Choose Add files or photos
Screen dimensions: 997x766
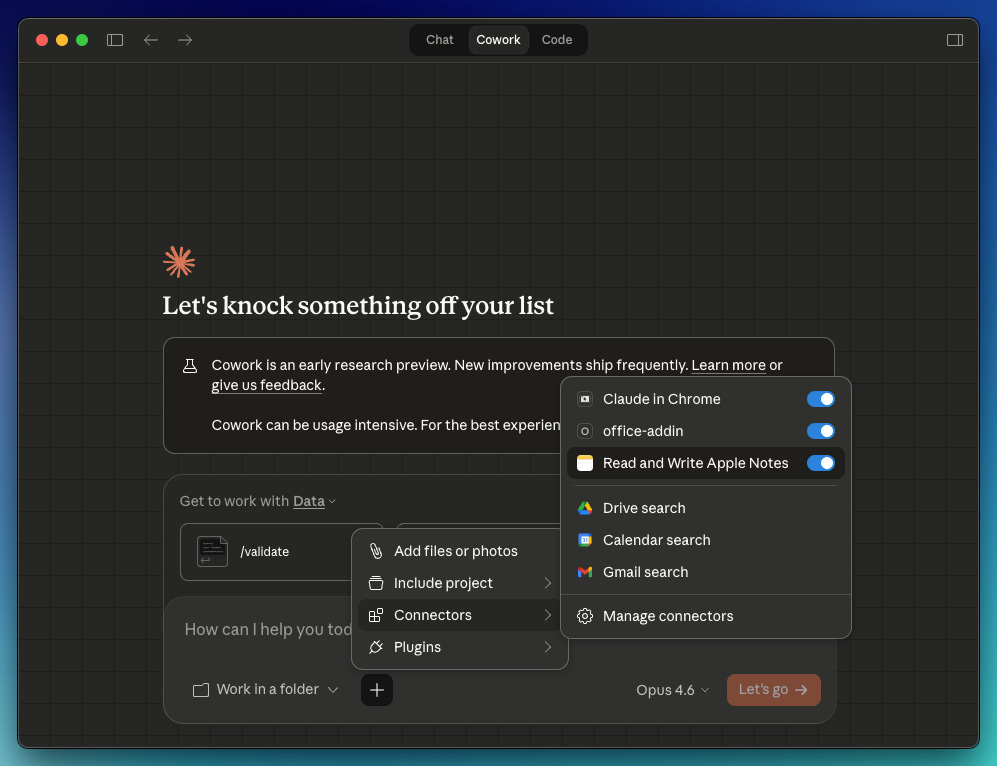[x=459, y=551]
